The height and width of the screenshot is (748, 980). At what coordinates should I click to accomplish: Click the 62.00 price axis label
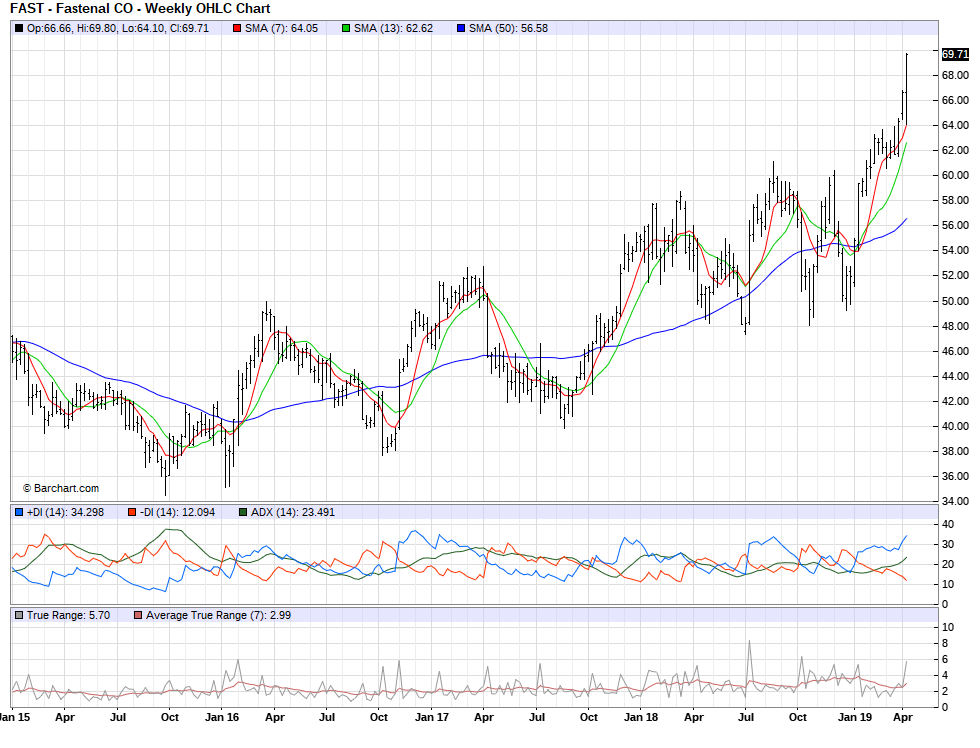[x=955, y=151]
